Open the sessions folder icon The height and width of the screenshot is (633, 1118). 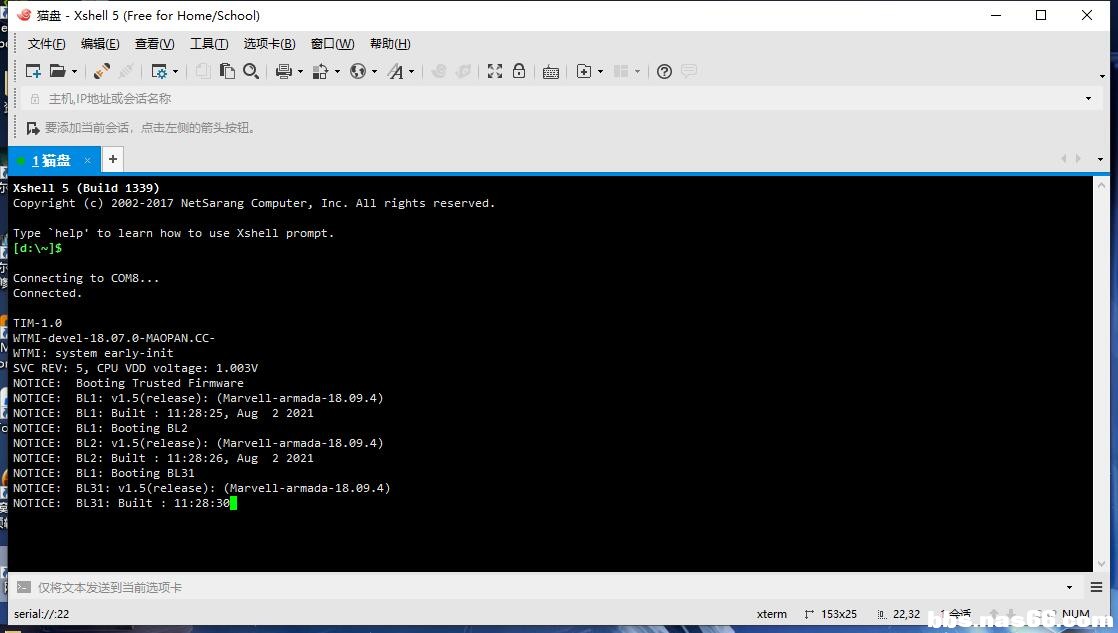click(57, 71)
